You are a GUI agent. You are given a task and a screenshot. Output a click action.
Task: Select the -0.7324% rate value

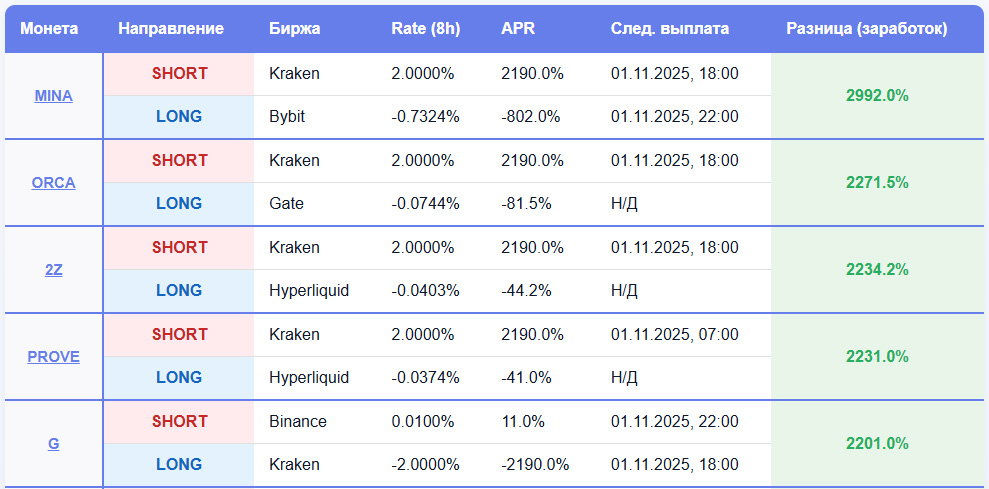tap(425, 117)
